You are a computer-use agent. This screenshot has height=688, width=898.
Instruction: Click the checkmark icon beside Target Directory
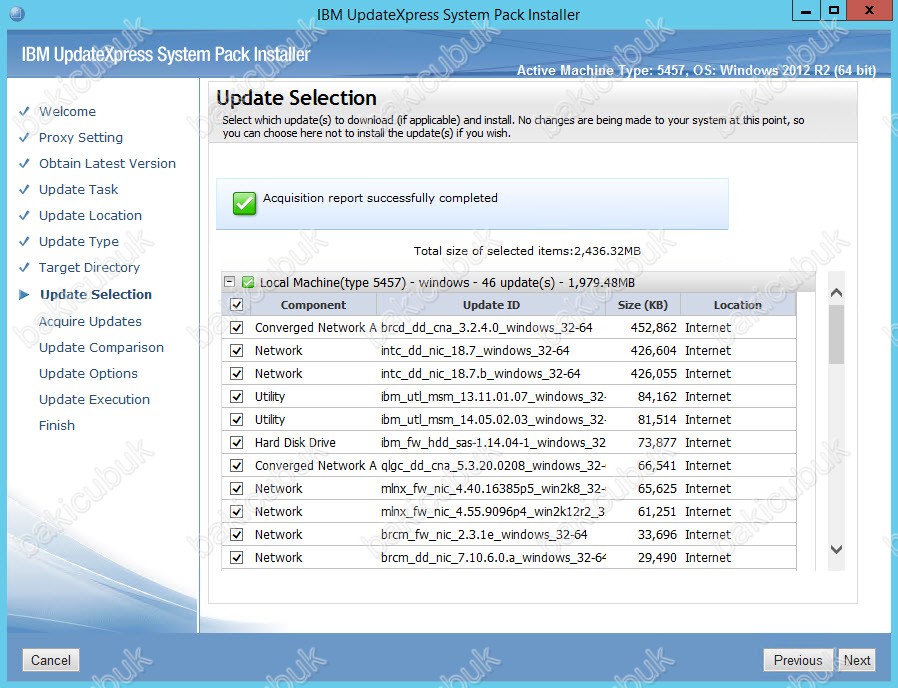[24, 268]
